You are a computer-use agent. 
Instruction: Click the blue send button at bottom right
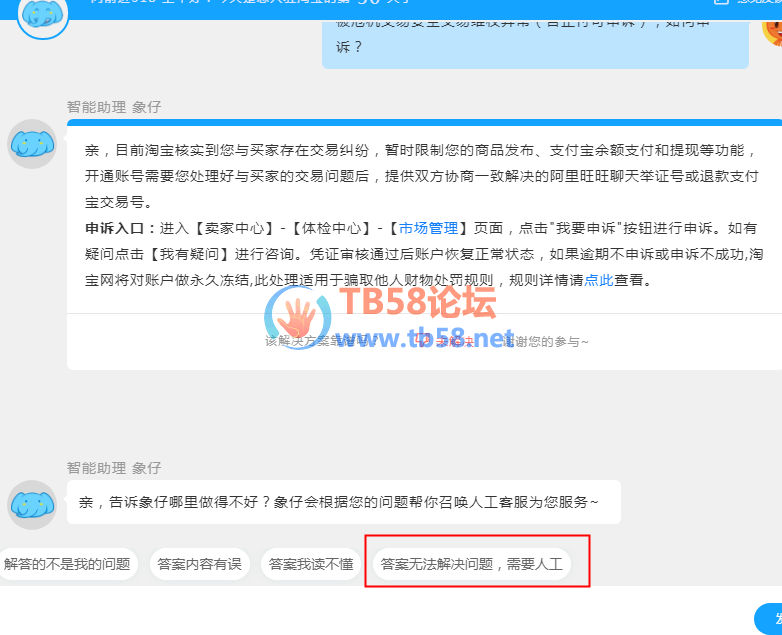coord(769,619)
